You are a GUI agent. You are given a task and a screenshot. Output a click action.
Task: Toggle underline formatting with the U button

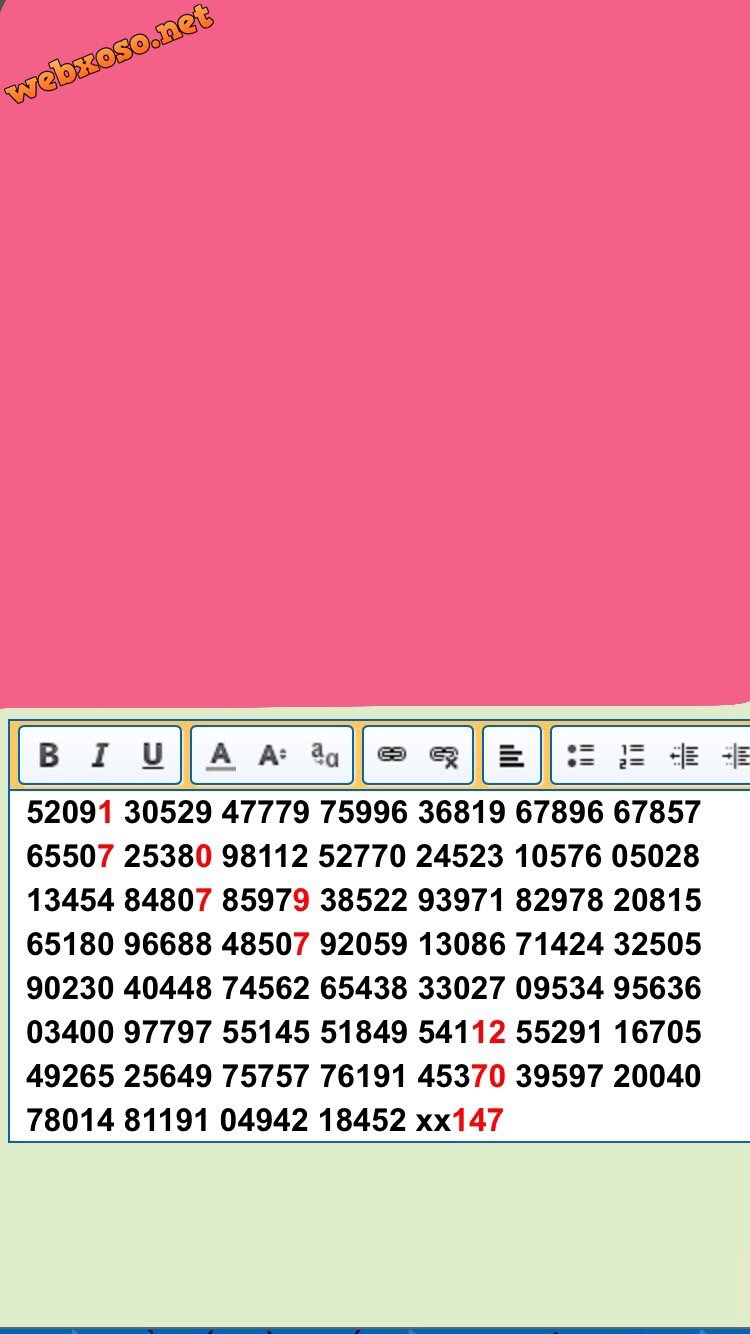(x=152, y=755)
